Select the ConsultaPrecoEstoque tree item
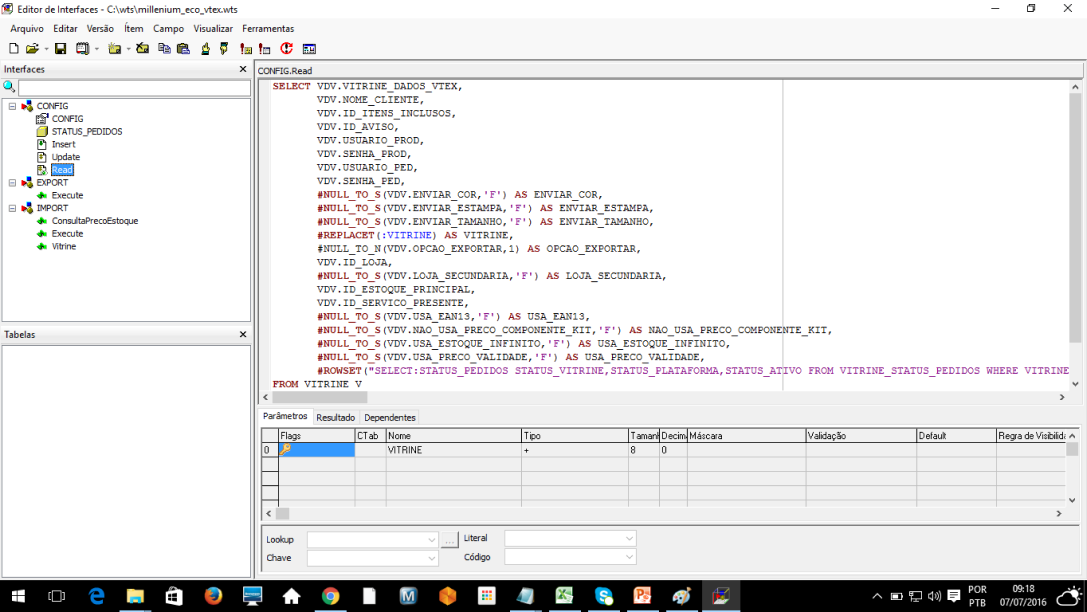The width and height of the screenshot is (1087, 612). click(x=94, y=221)
